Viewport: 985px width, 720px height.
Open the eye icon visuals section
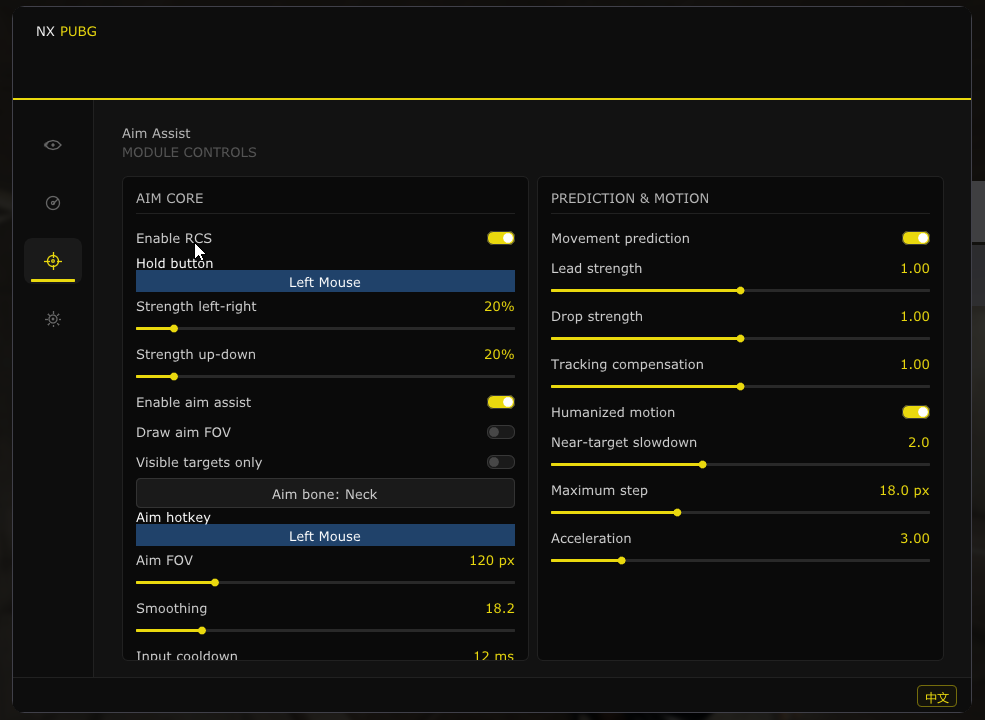(x=53, y=145)
